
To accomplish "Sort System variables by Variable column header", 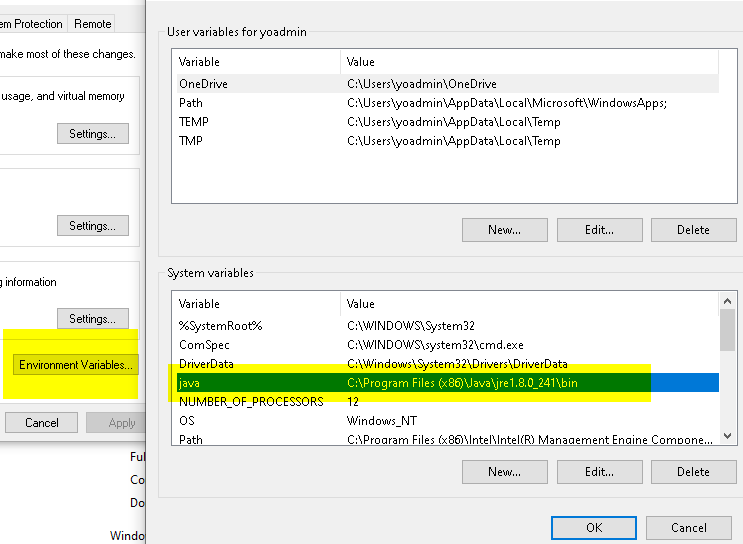I will (255, 304).
